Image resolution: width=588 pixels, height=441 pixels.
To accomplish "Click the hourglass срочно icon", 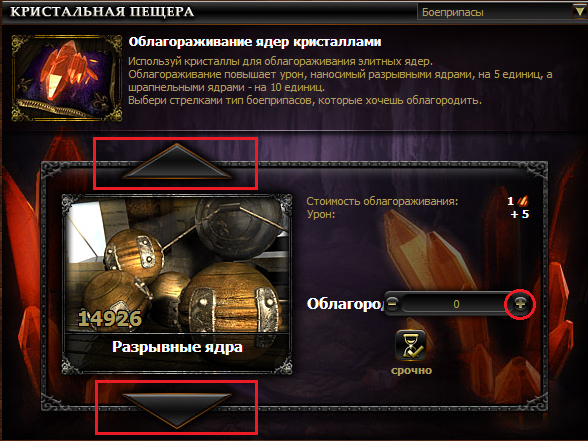I will point(411,345).
